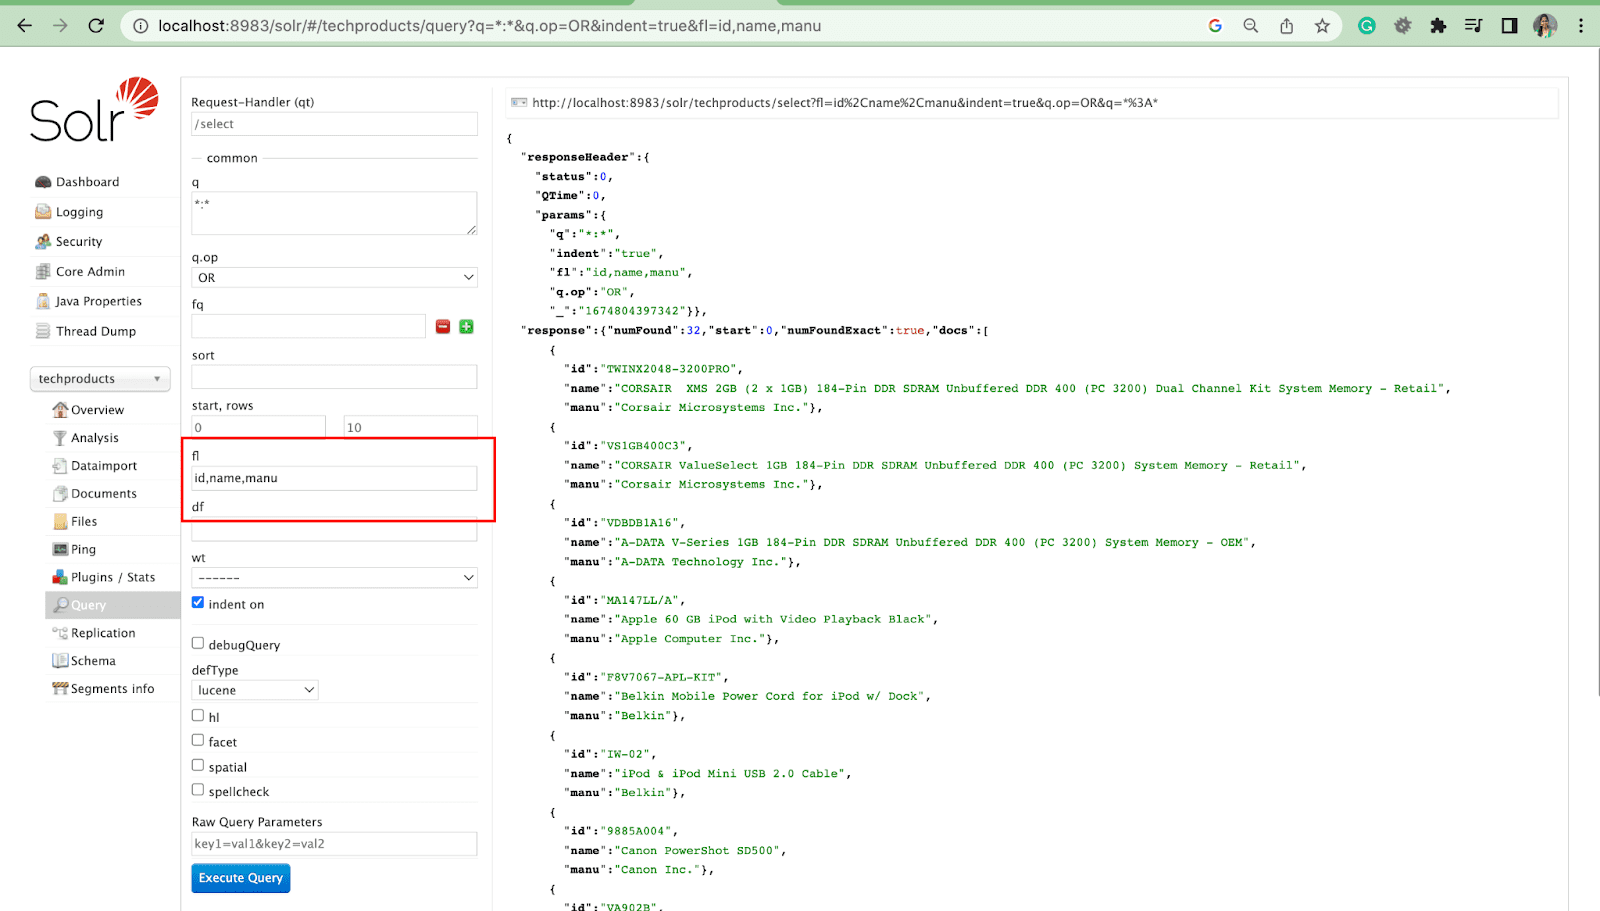Select Analysis in the core menu
The image size is (1600, 911).
[x=94, y=438]
